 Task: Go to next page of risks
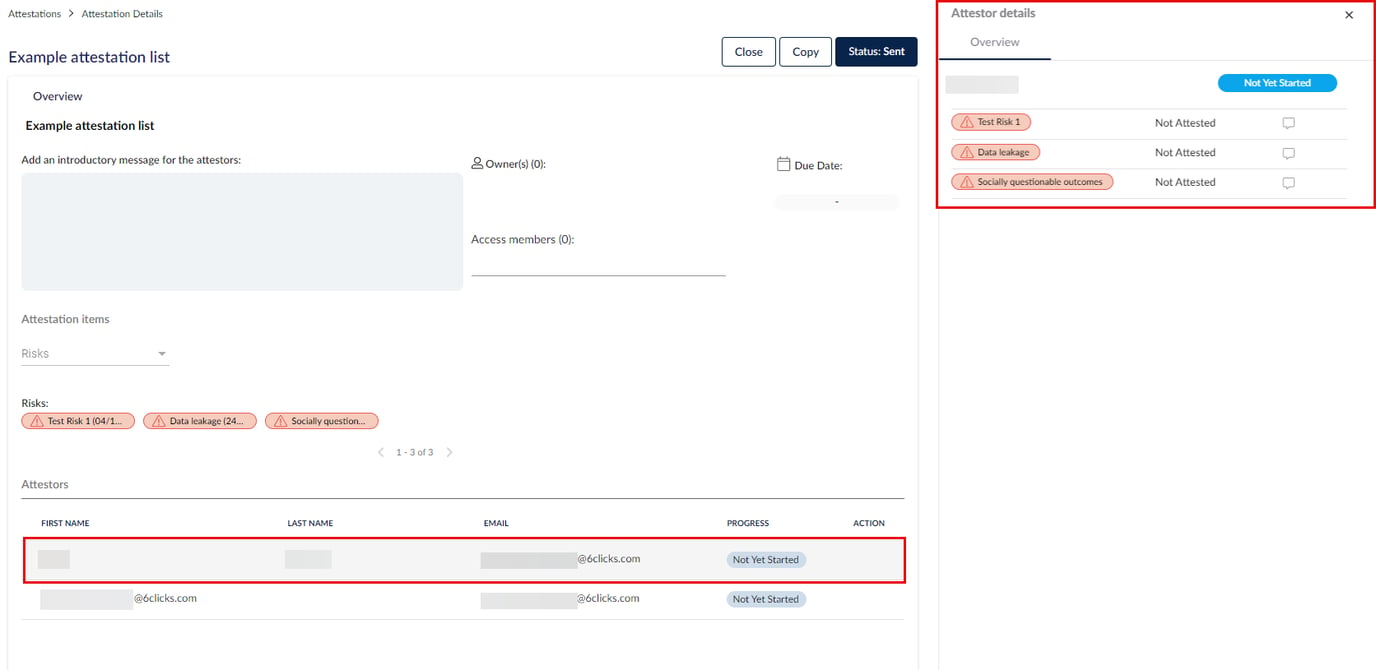click(449, 452)
